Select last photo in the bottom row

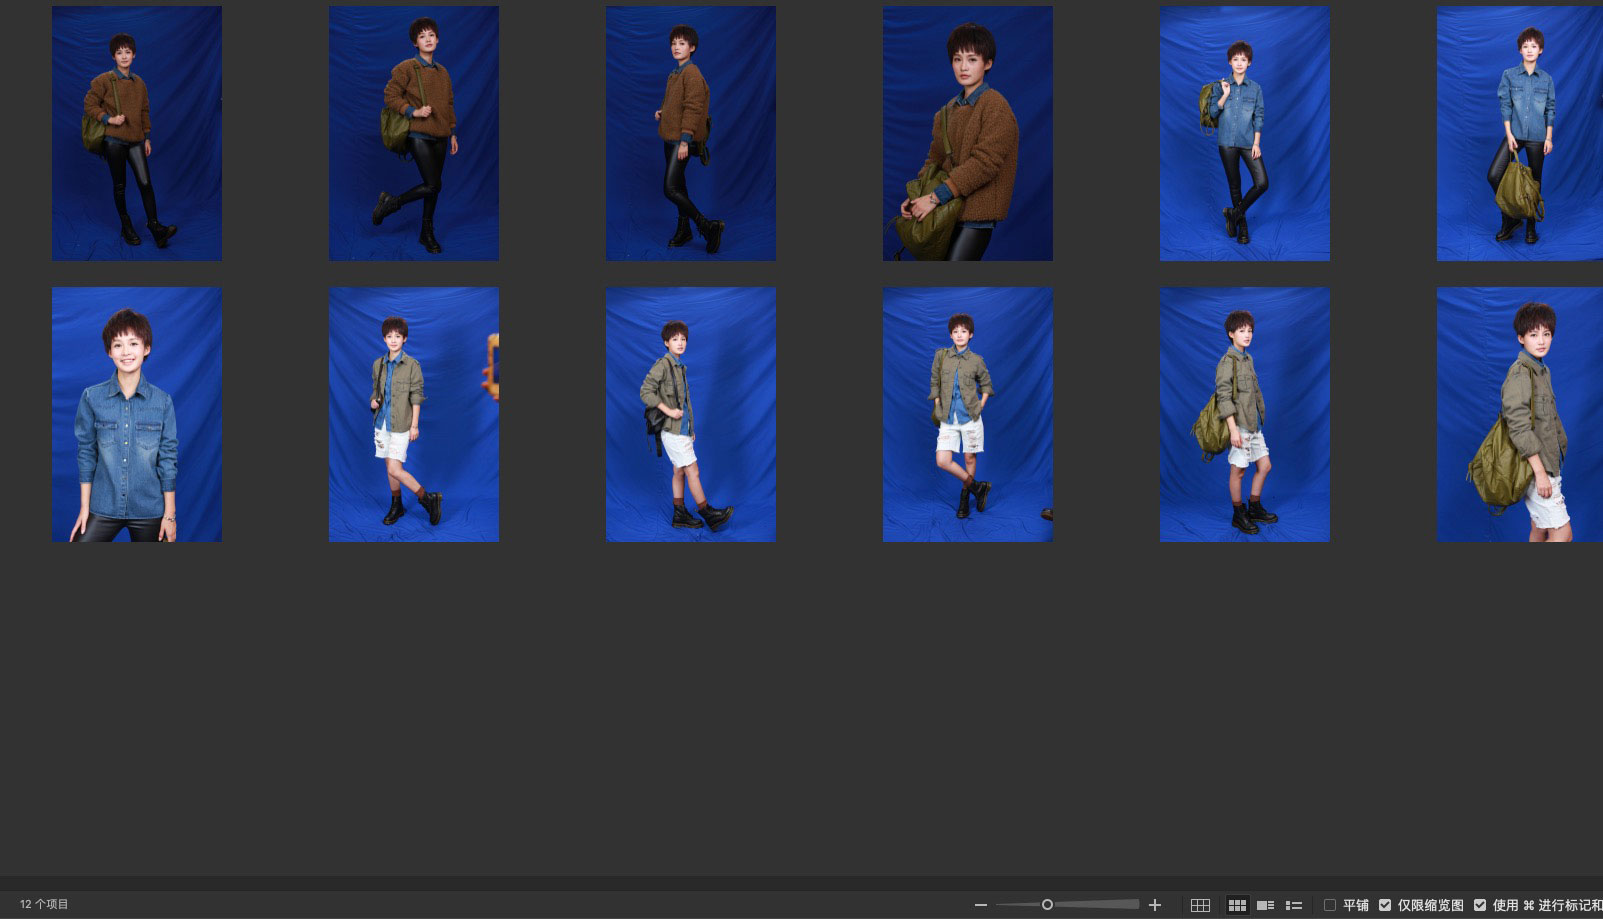coord(1519,414)
